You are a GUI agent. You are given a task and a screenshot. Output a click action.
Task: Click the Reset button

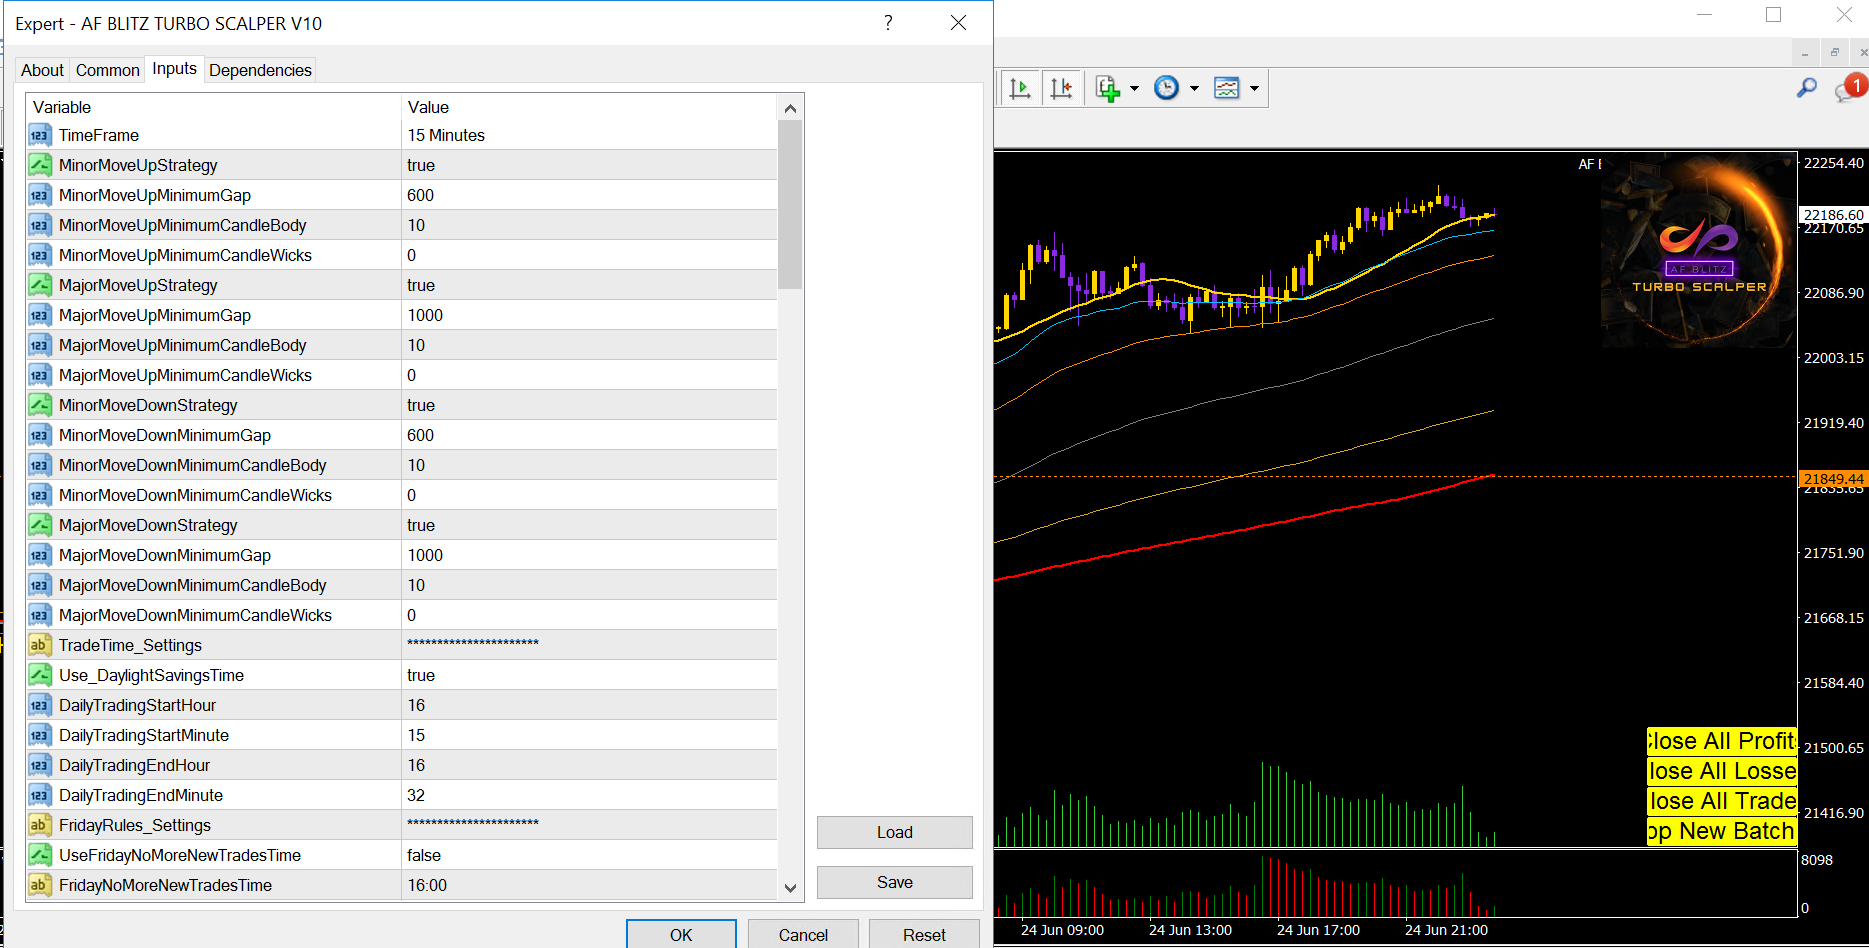pos(924,934)
